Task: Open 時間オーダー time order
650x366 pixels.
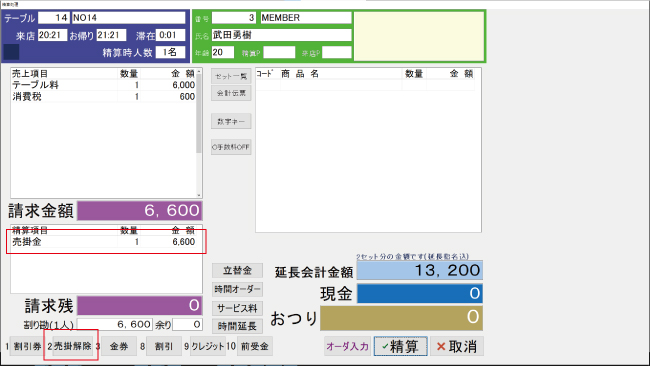Action: (x=237, y=289)
